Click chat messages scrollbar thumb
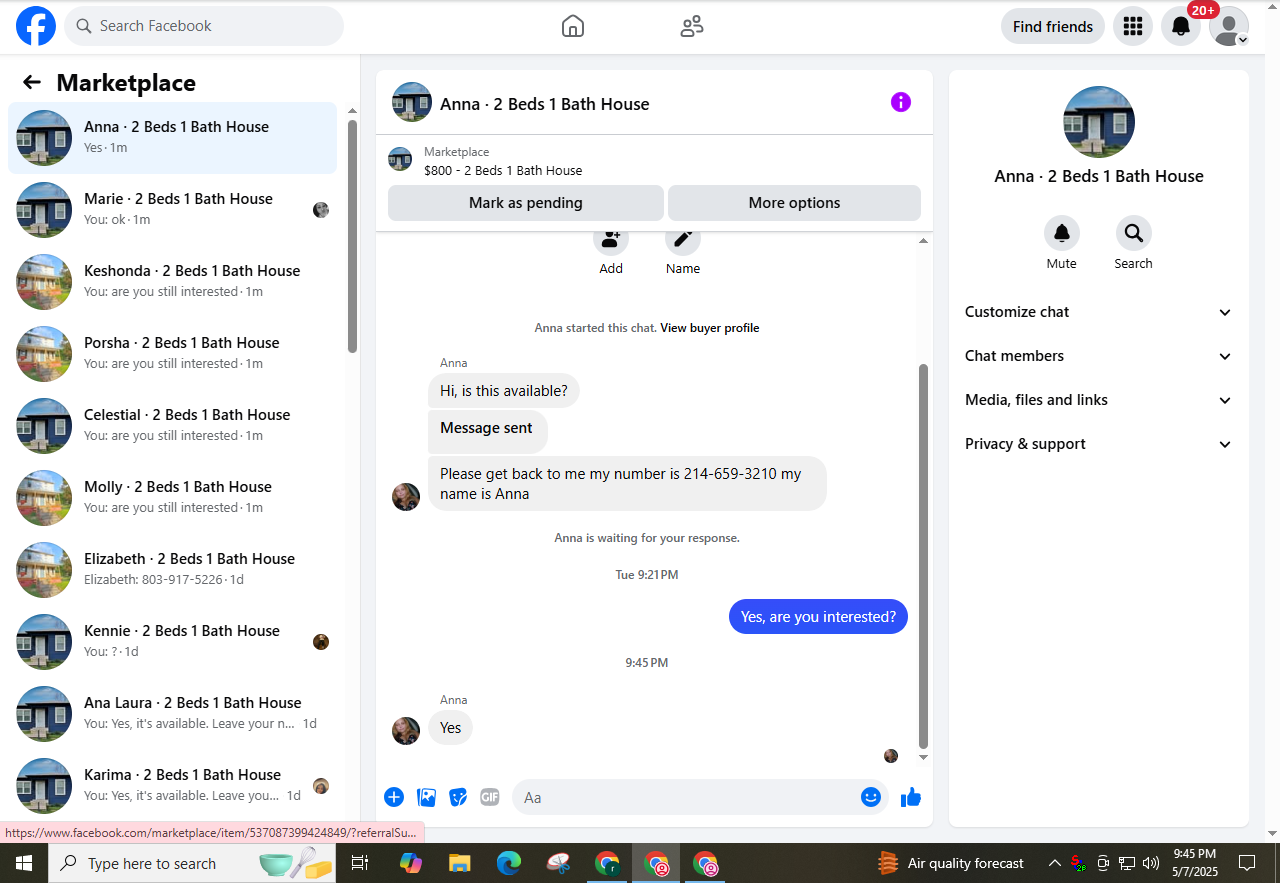This screenshot has width=1280, height=883. click(x=923, y=556)
